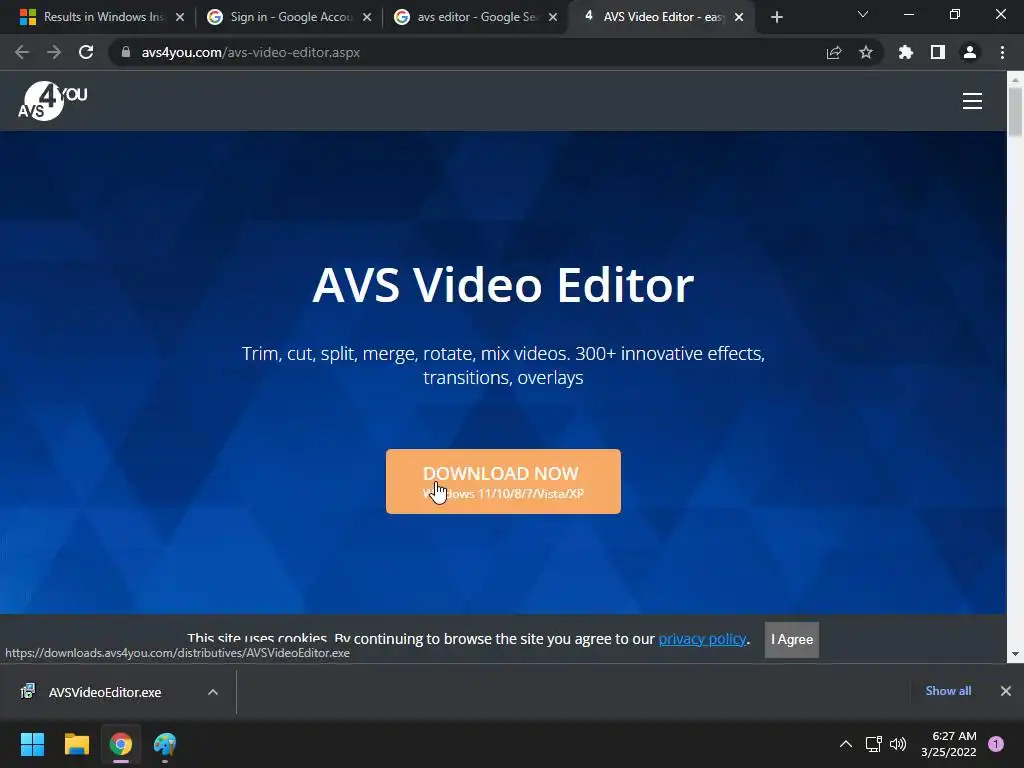Image resolution: width=1024 pixels, height=768 pixels.
Task: Open network status tray icon
Action: click(873, 744)
